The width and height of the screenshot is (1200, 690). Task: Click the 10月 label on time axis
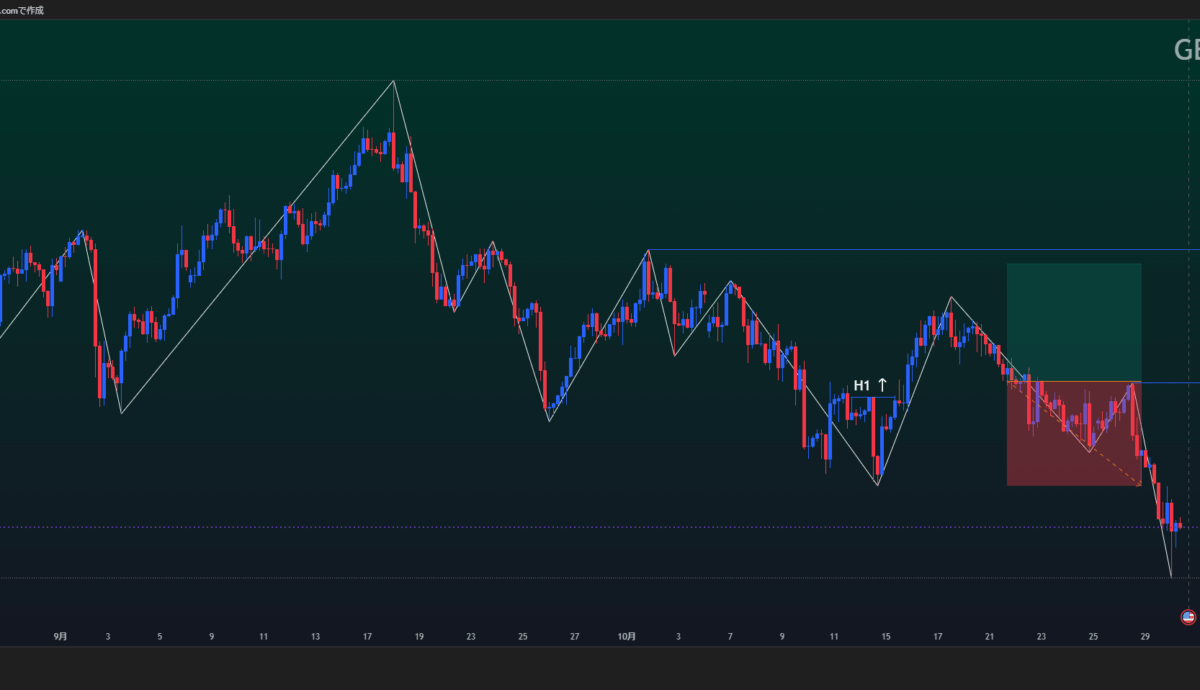pyautogui.click(x=627, y=636)
